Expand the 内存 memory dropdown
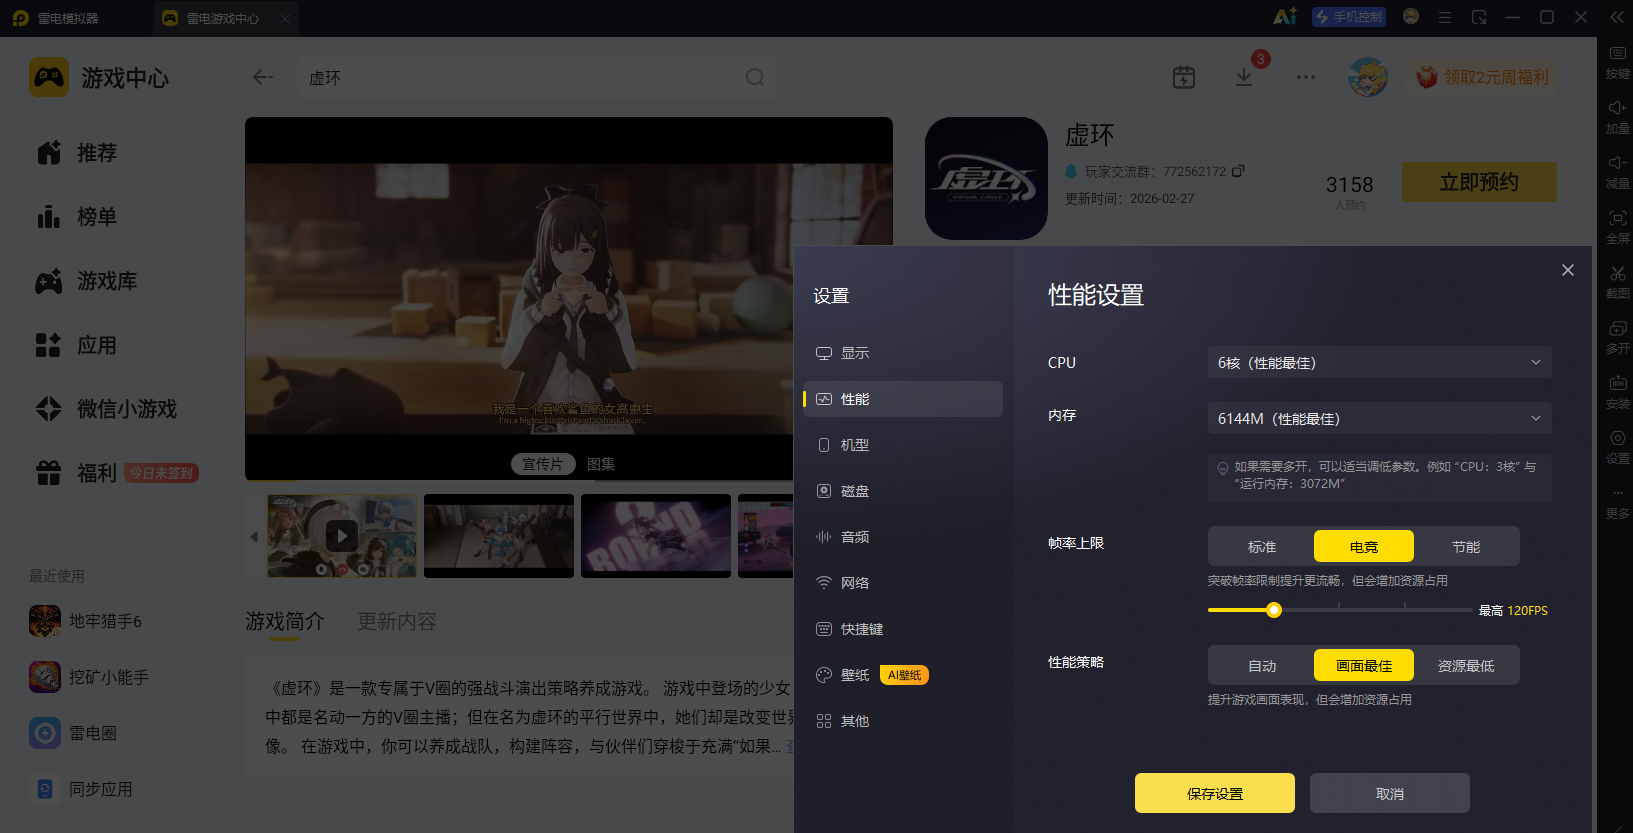This screenshot has width=1633, height=833. [x=1380, y=418]
